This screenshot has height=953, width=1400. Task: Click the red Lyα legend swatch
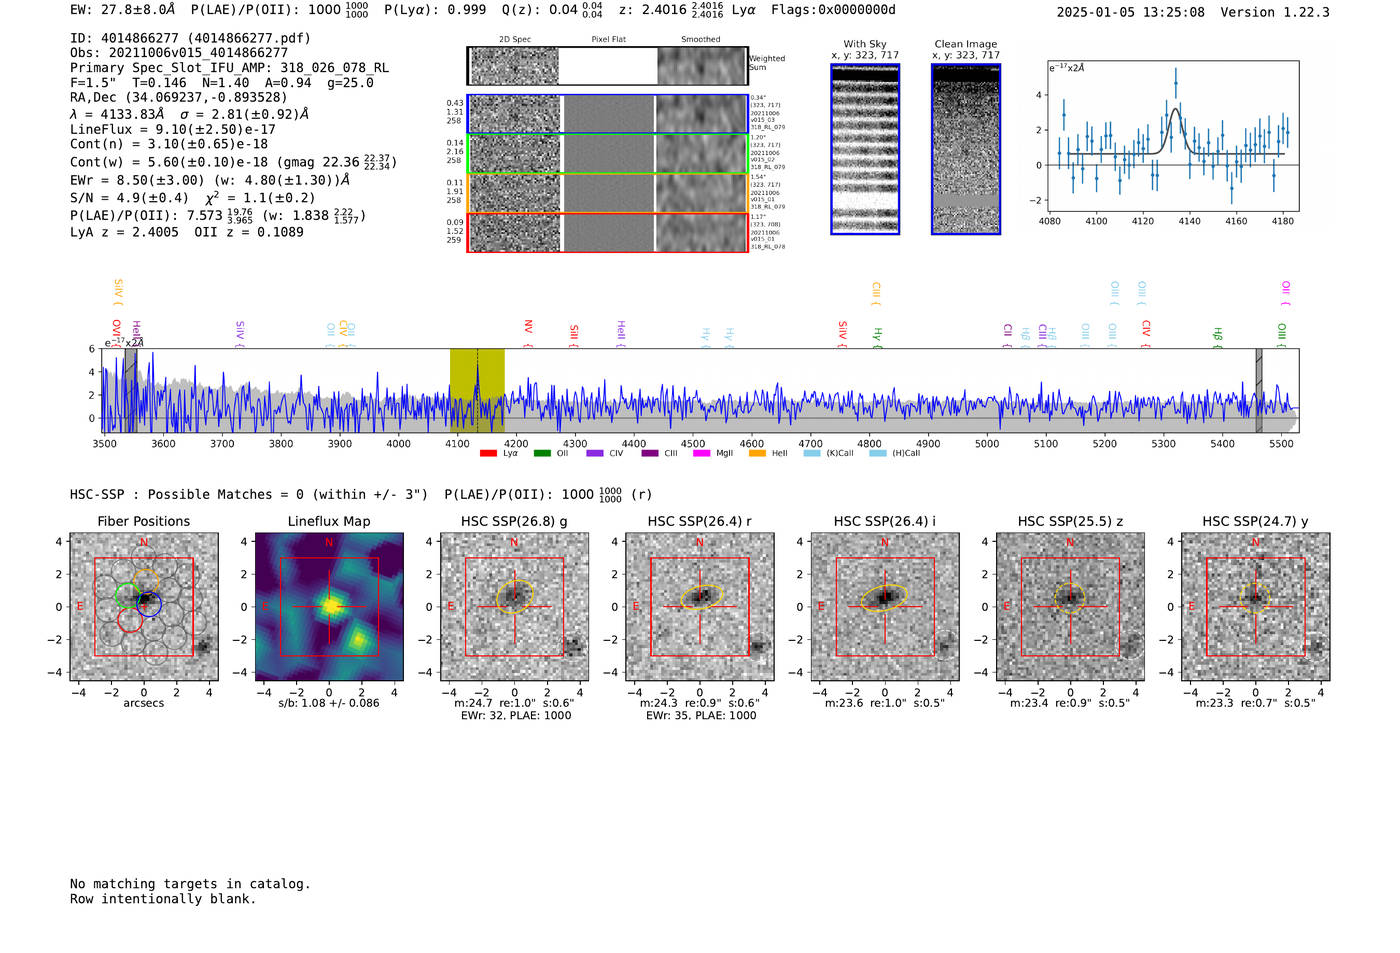[488, 453]
